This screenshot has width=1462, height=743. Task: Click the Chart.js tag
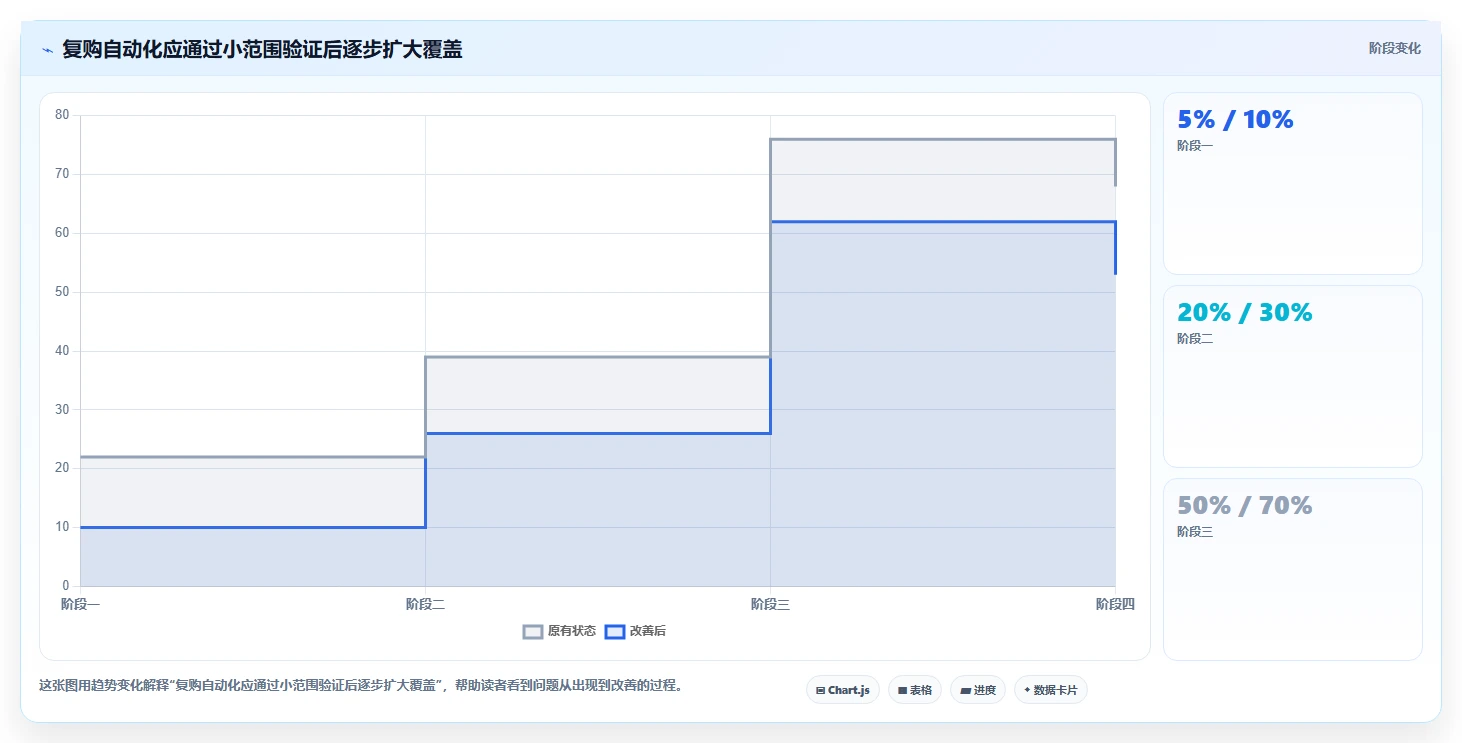(x=842, y=690)
